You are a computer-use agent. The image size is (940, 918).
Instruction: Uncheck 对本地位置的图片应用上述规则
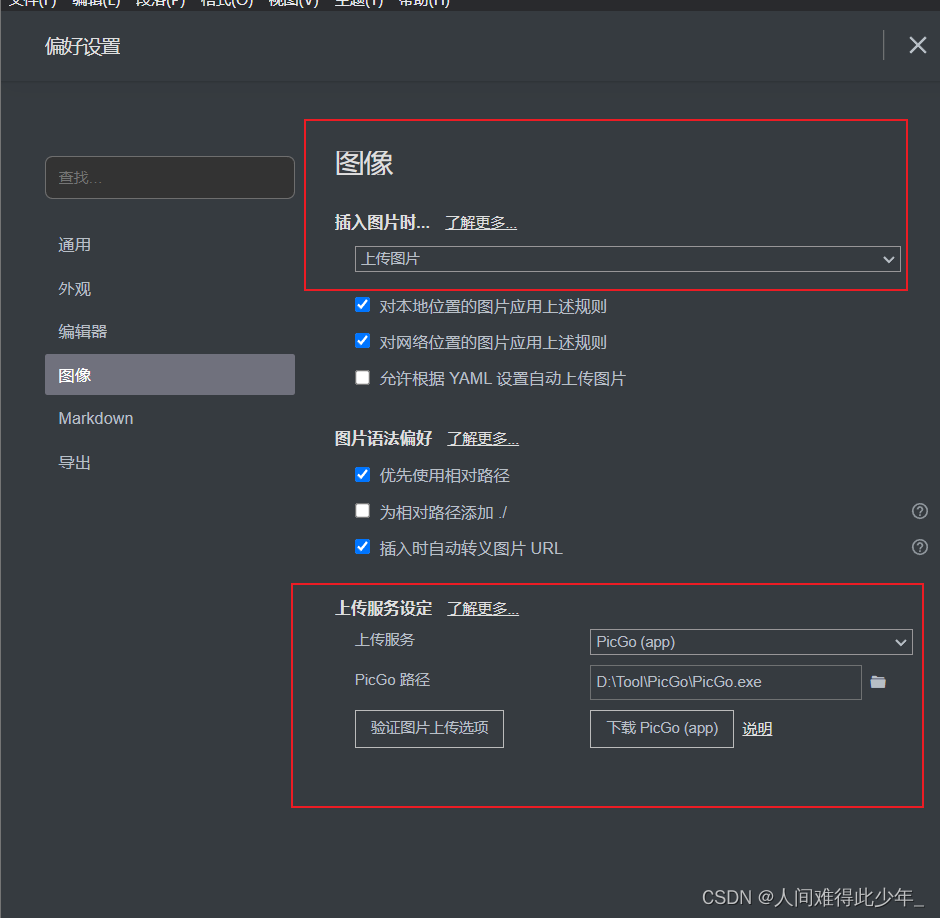click(x=363, y=306)
